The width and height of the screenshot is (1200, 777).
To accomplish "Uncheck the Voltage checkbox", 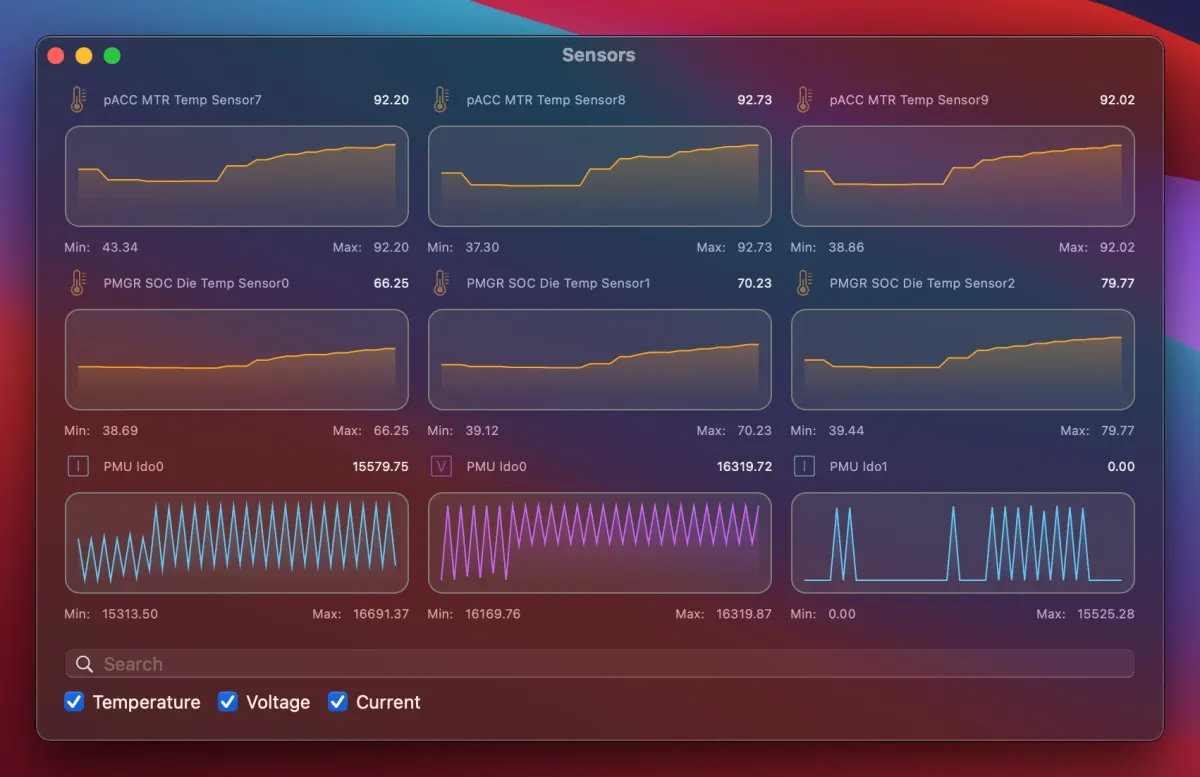I will coord(228,702).
